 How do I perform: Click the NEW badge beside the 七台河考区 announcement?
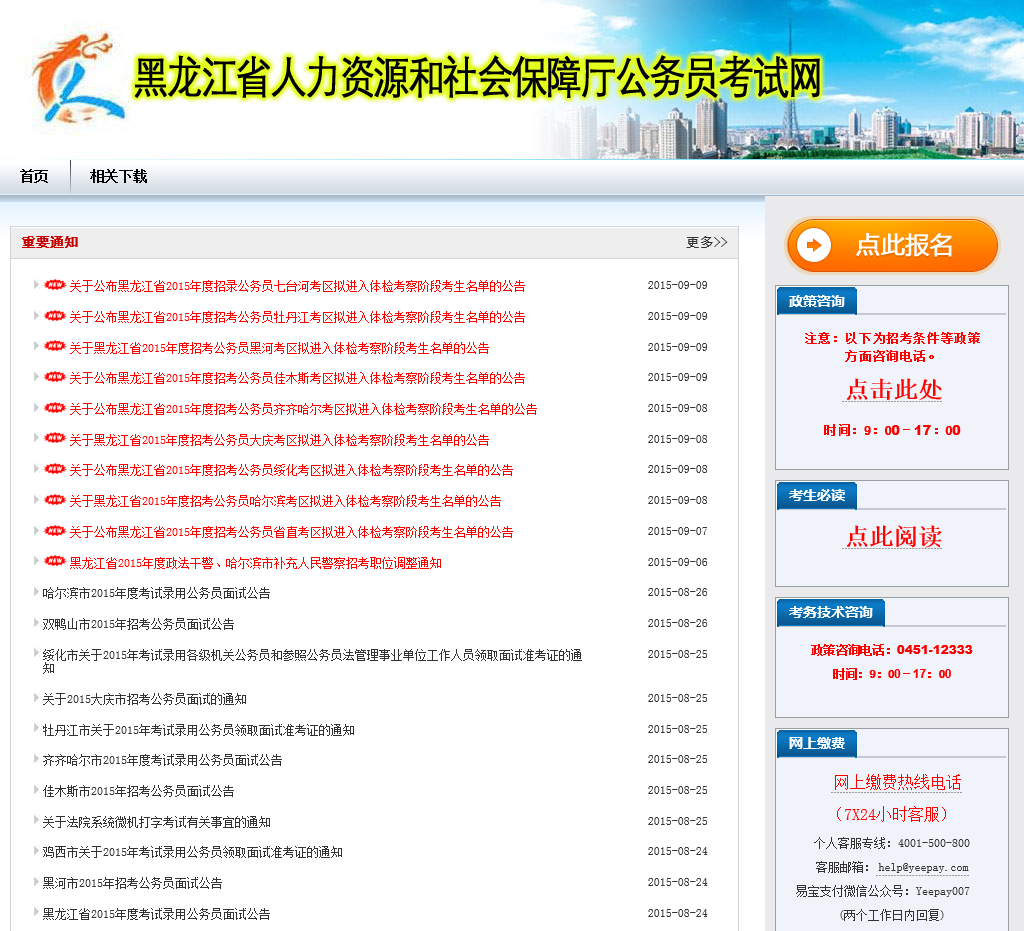[55, 285]
